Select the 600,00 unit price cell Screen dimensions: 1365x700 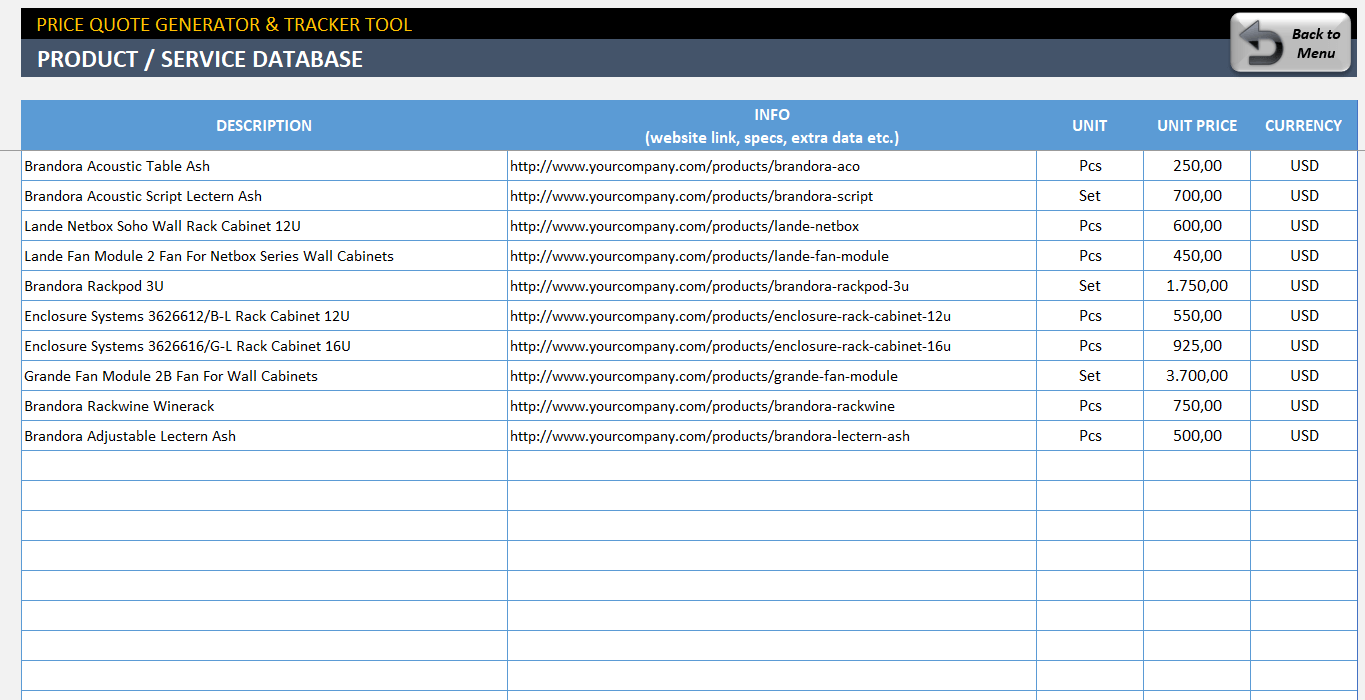coord(1197,226)
